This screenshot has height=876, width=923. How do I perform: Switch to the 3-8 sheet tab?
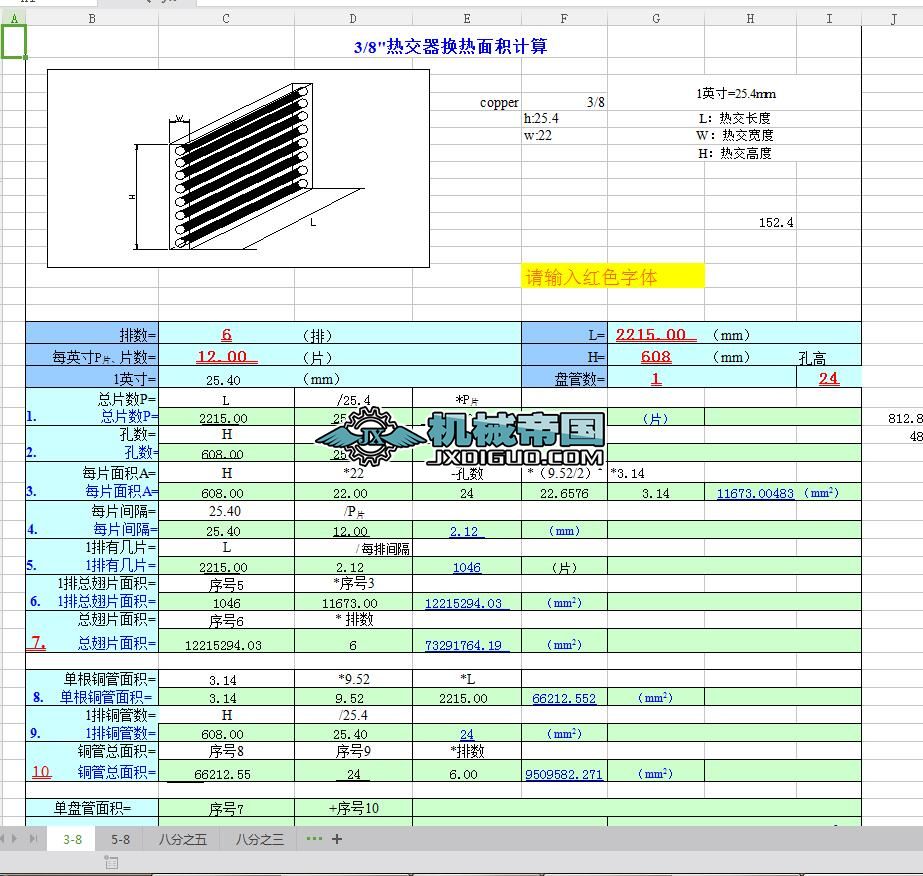pos(72,840)
